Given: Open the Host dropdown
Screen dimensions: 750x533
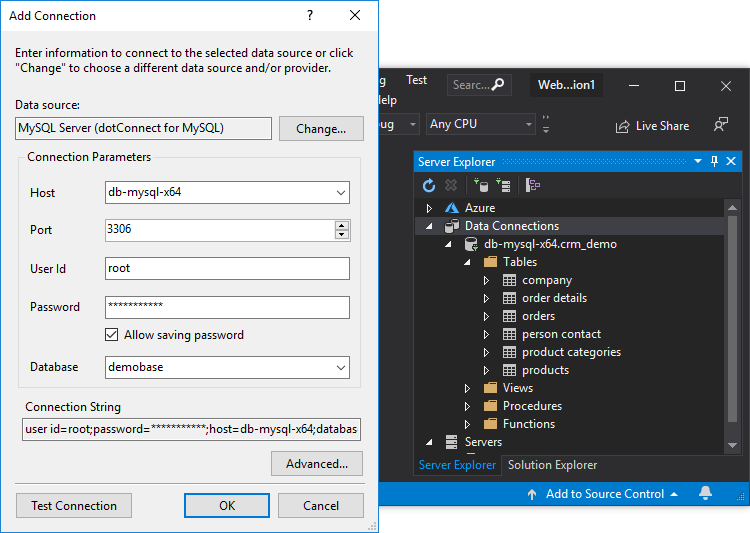Looking at the screenshot, I should pos(341,193).
